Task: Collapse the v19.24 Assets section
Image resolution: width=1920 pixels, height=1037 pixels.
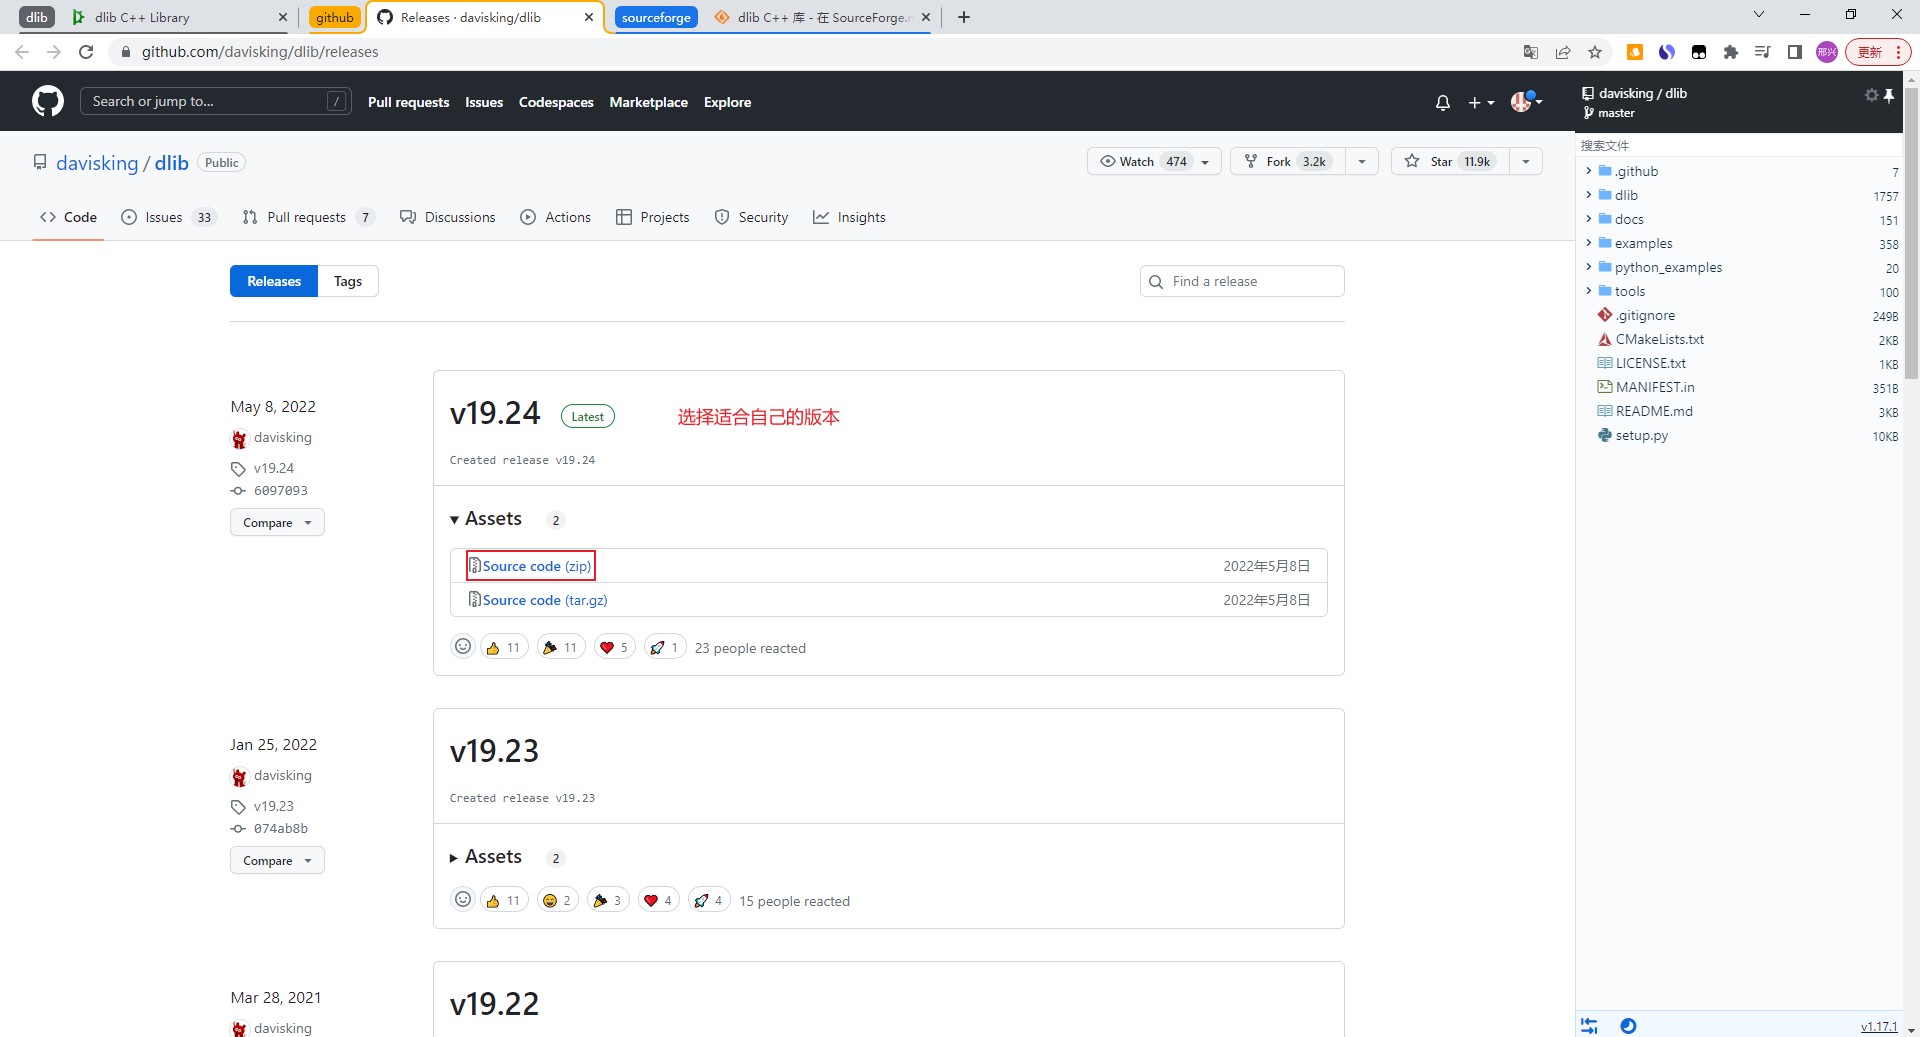Action: pos(486,519)
